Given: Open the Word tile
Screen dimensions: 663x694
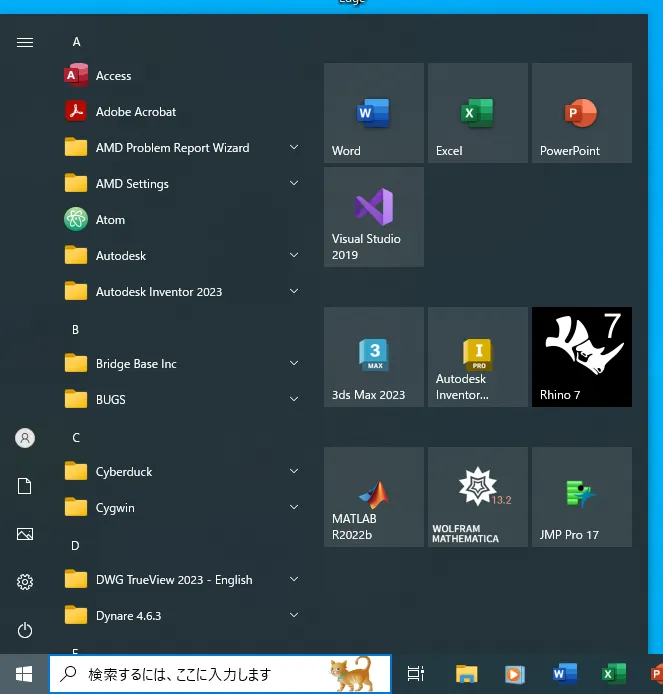Looking at the screenshot, I should (373, 113).
